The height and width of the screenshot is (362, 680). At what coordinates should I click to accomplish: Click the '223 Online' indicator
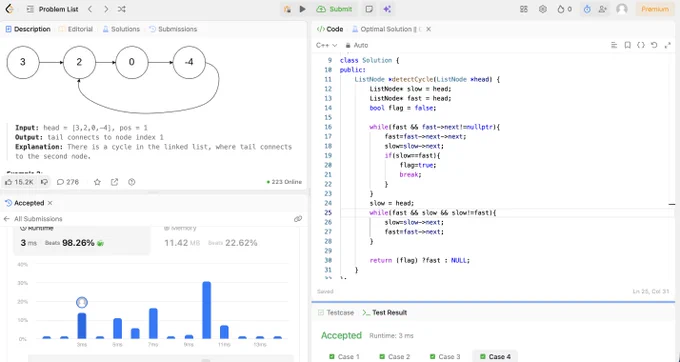coord(284,182)
